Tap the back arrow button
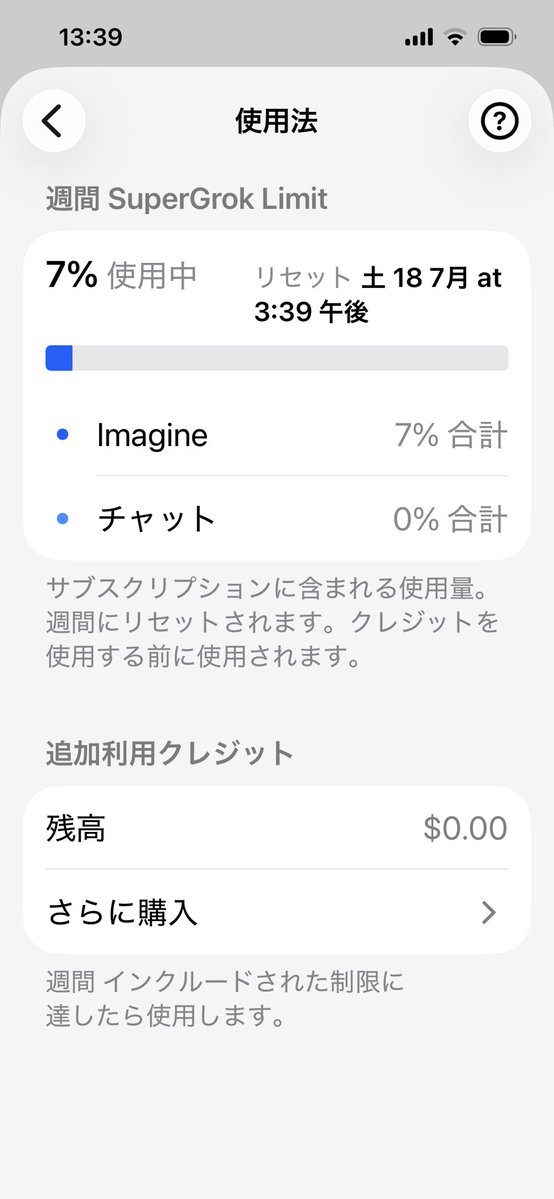Screen dimensions: 554x1199 54,121
